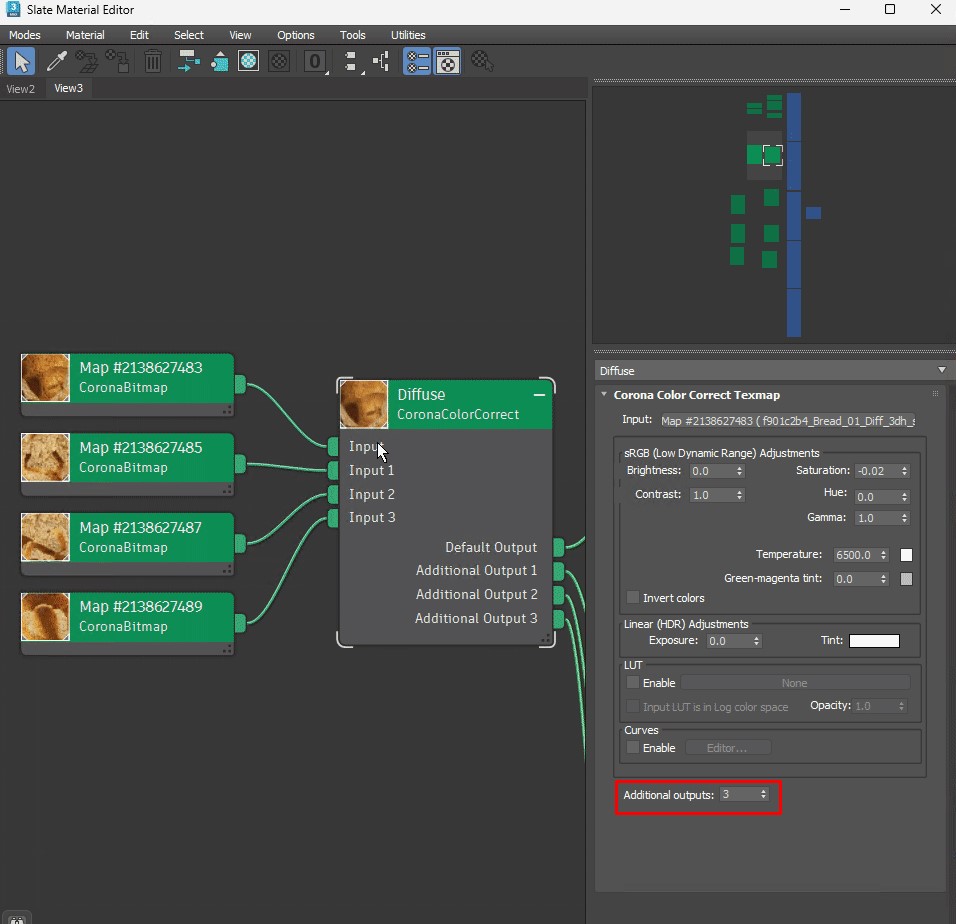Collapse the Corona Color Correct Texmap rollout
Screen dimensions: 956x924
pos(604,395)
